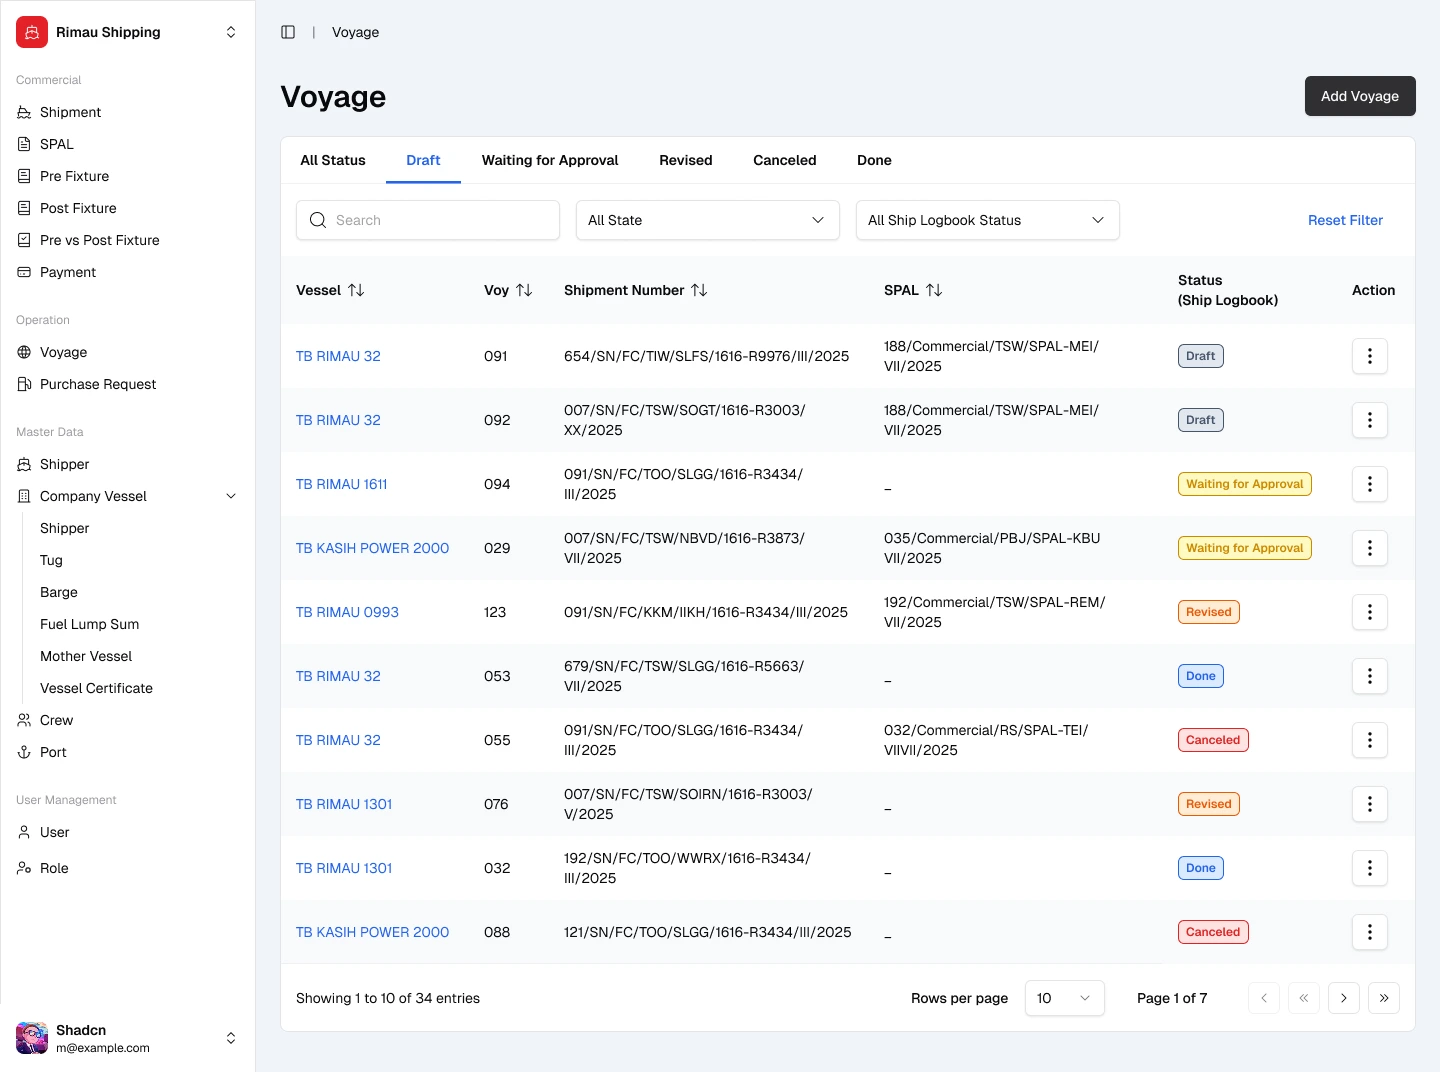Screen dimensions: 1440x1072
Task: Sort the Shipment Number column
Action: click(699, 290)
